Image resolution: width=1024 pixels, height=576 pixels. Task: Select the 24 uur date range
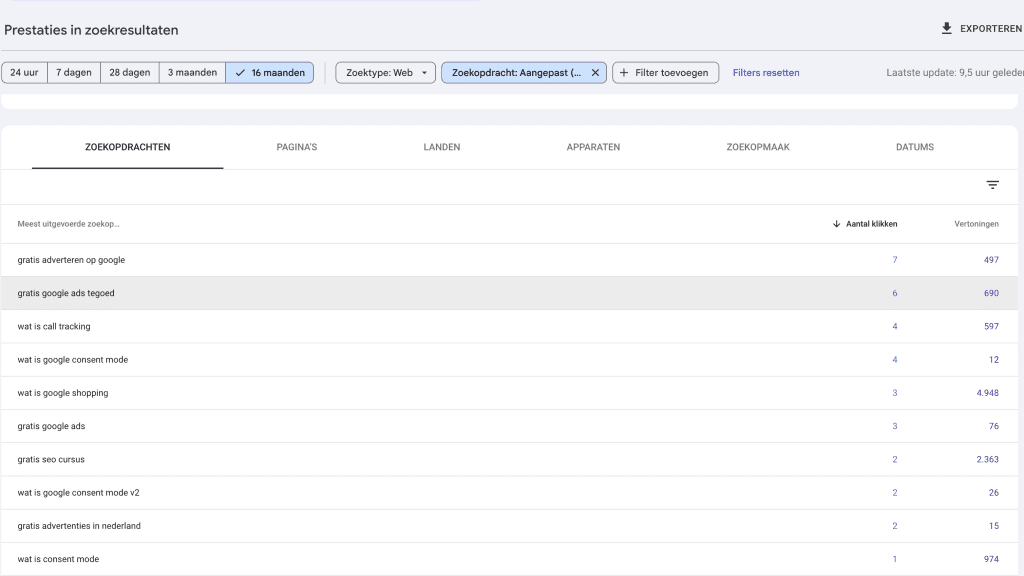[24, 72]
